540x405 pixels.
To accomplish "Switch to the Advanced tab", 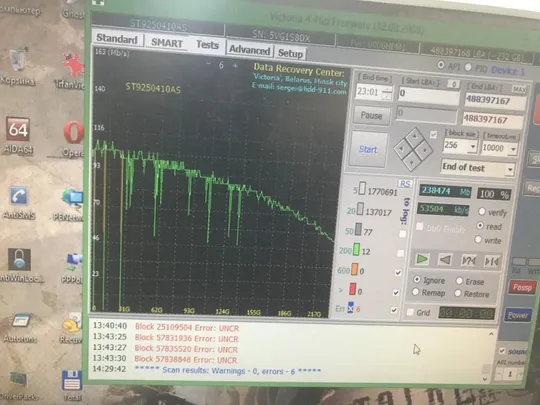I will click(x=249, y=50).
